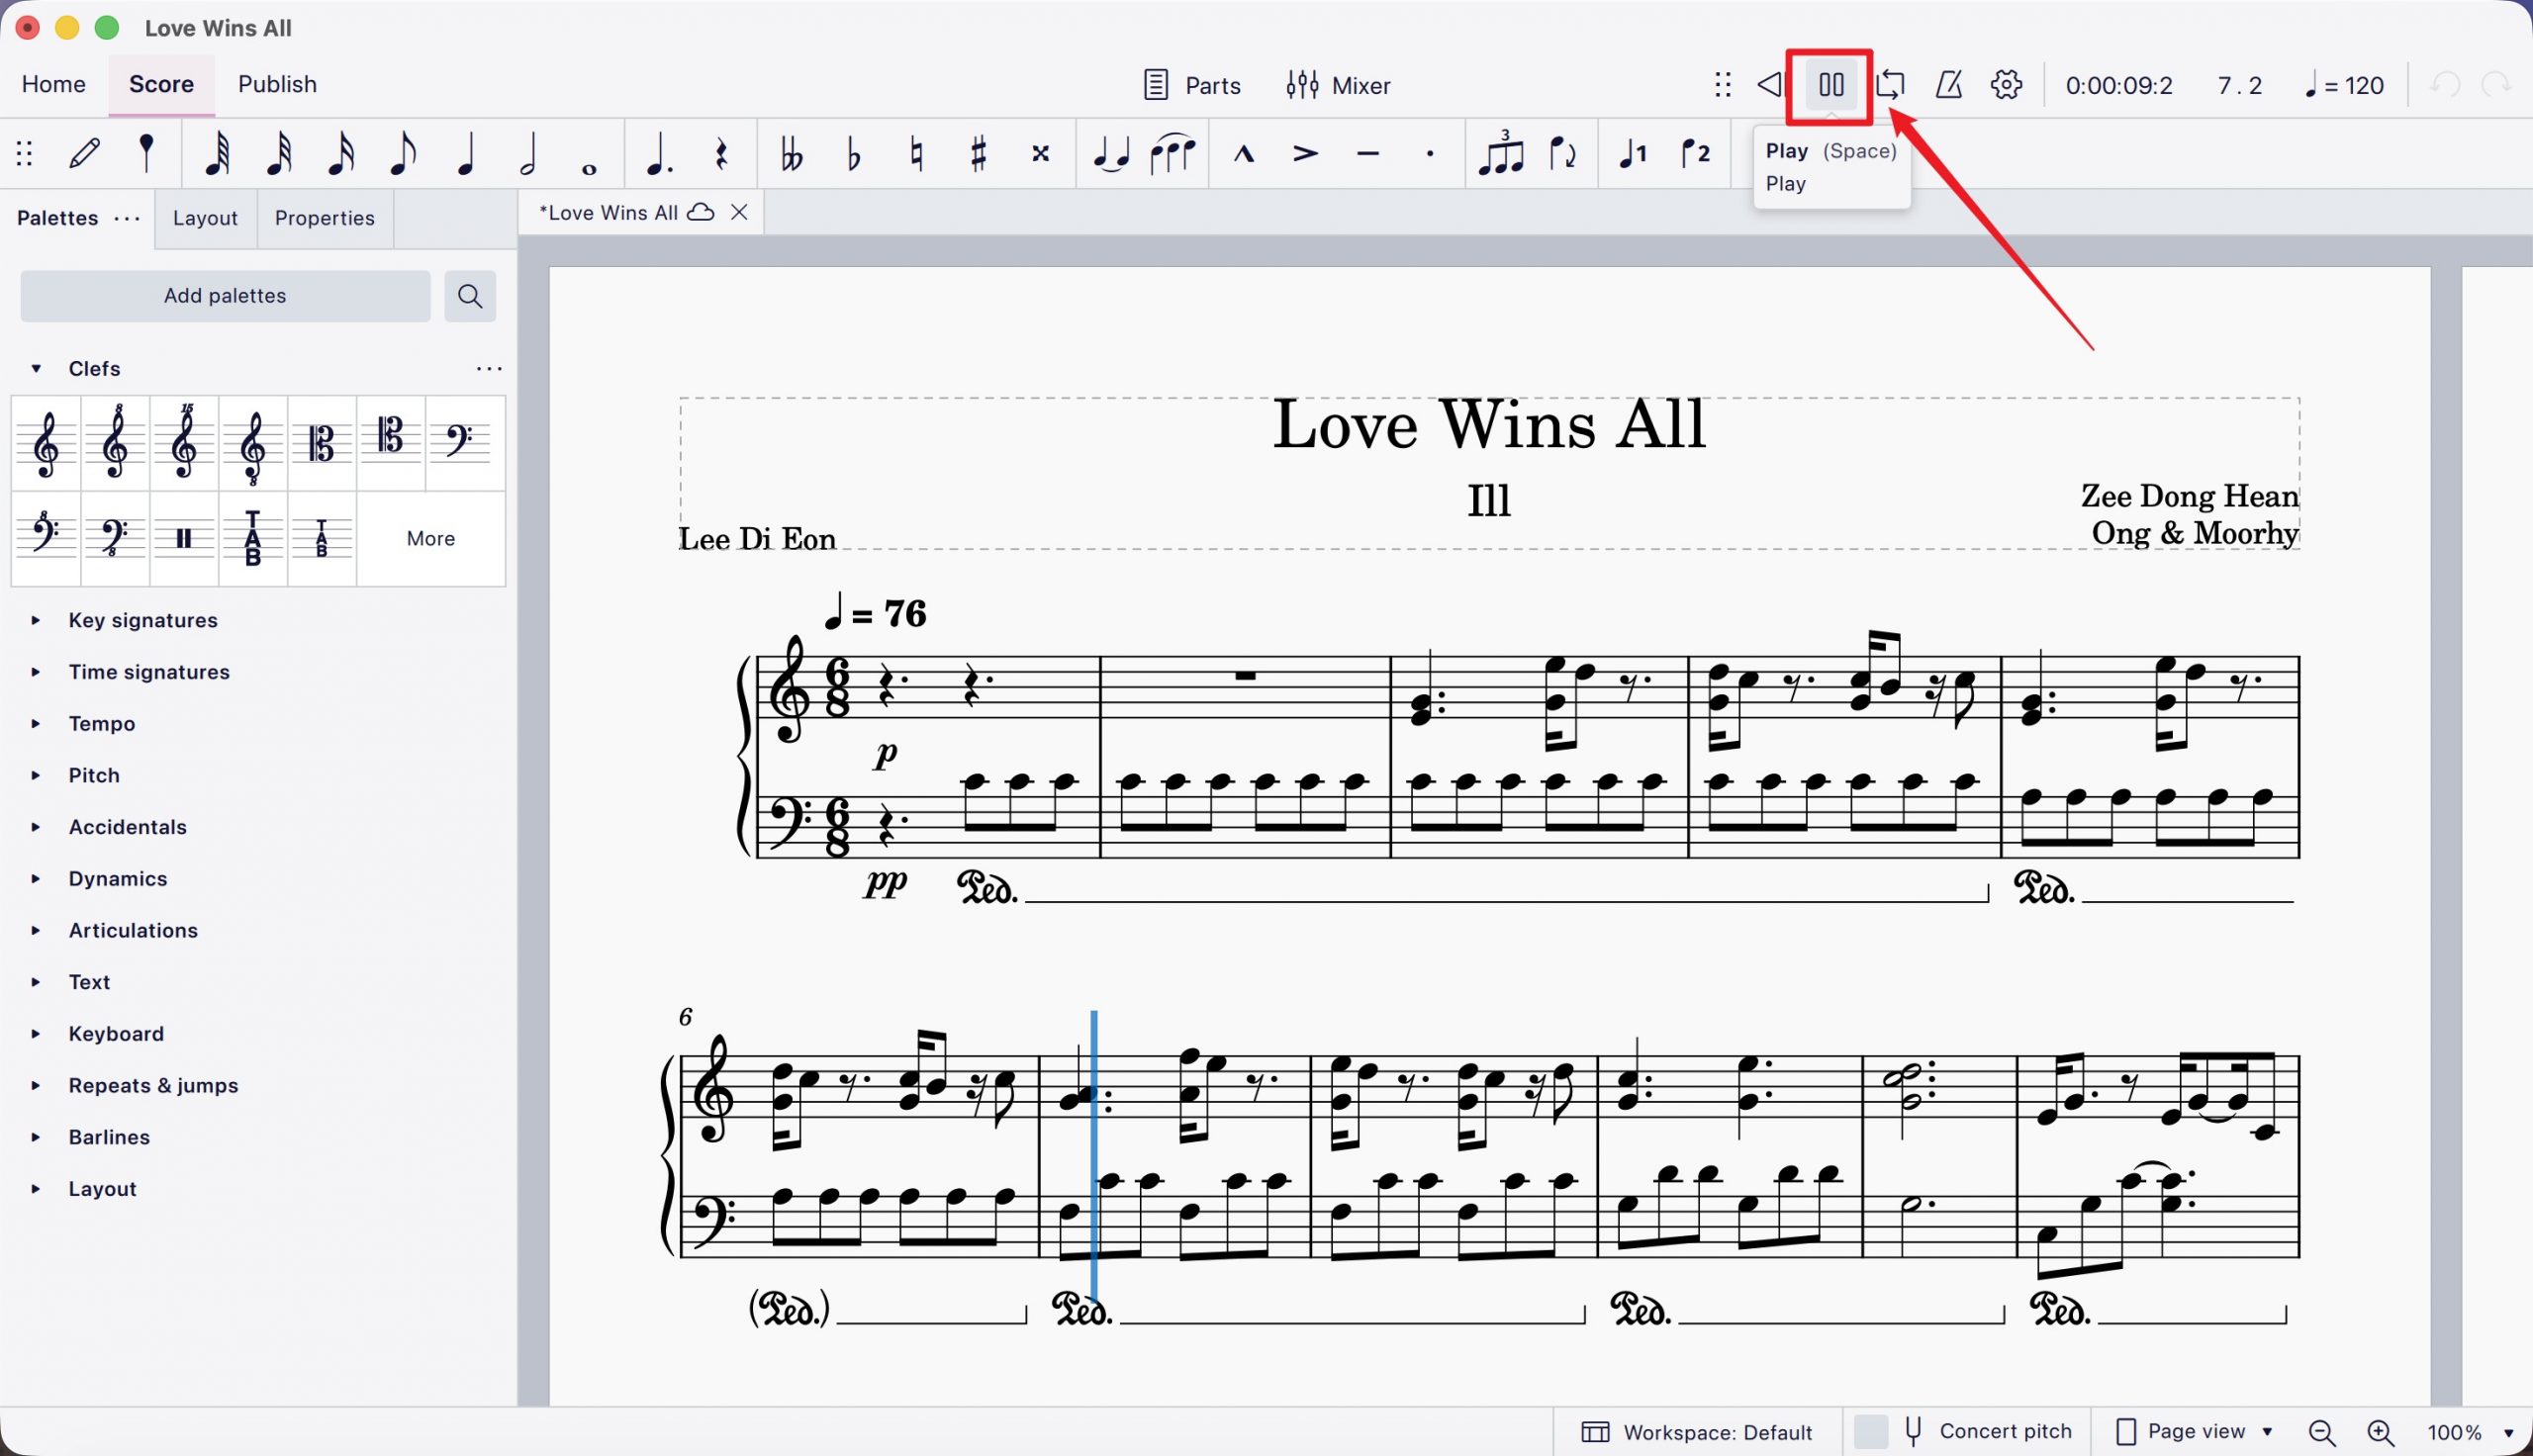This screenshot has width=2533, height=1456.
Task: Add accent articulation
Action: click(1305, 153)
